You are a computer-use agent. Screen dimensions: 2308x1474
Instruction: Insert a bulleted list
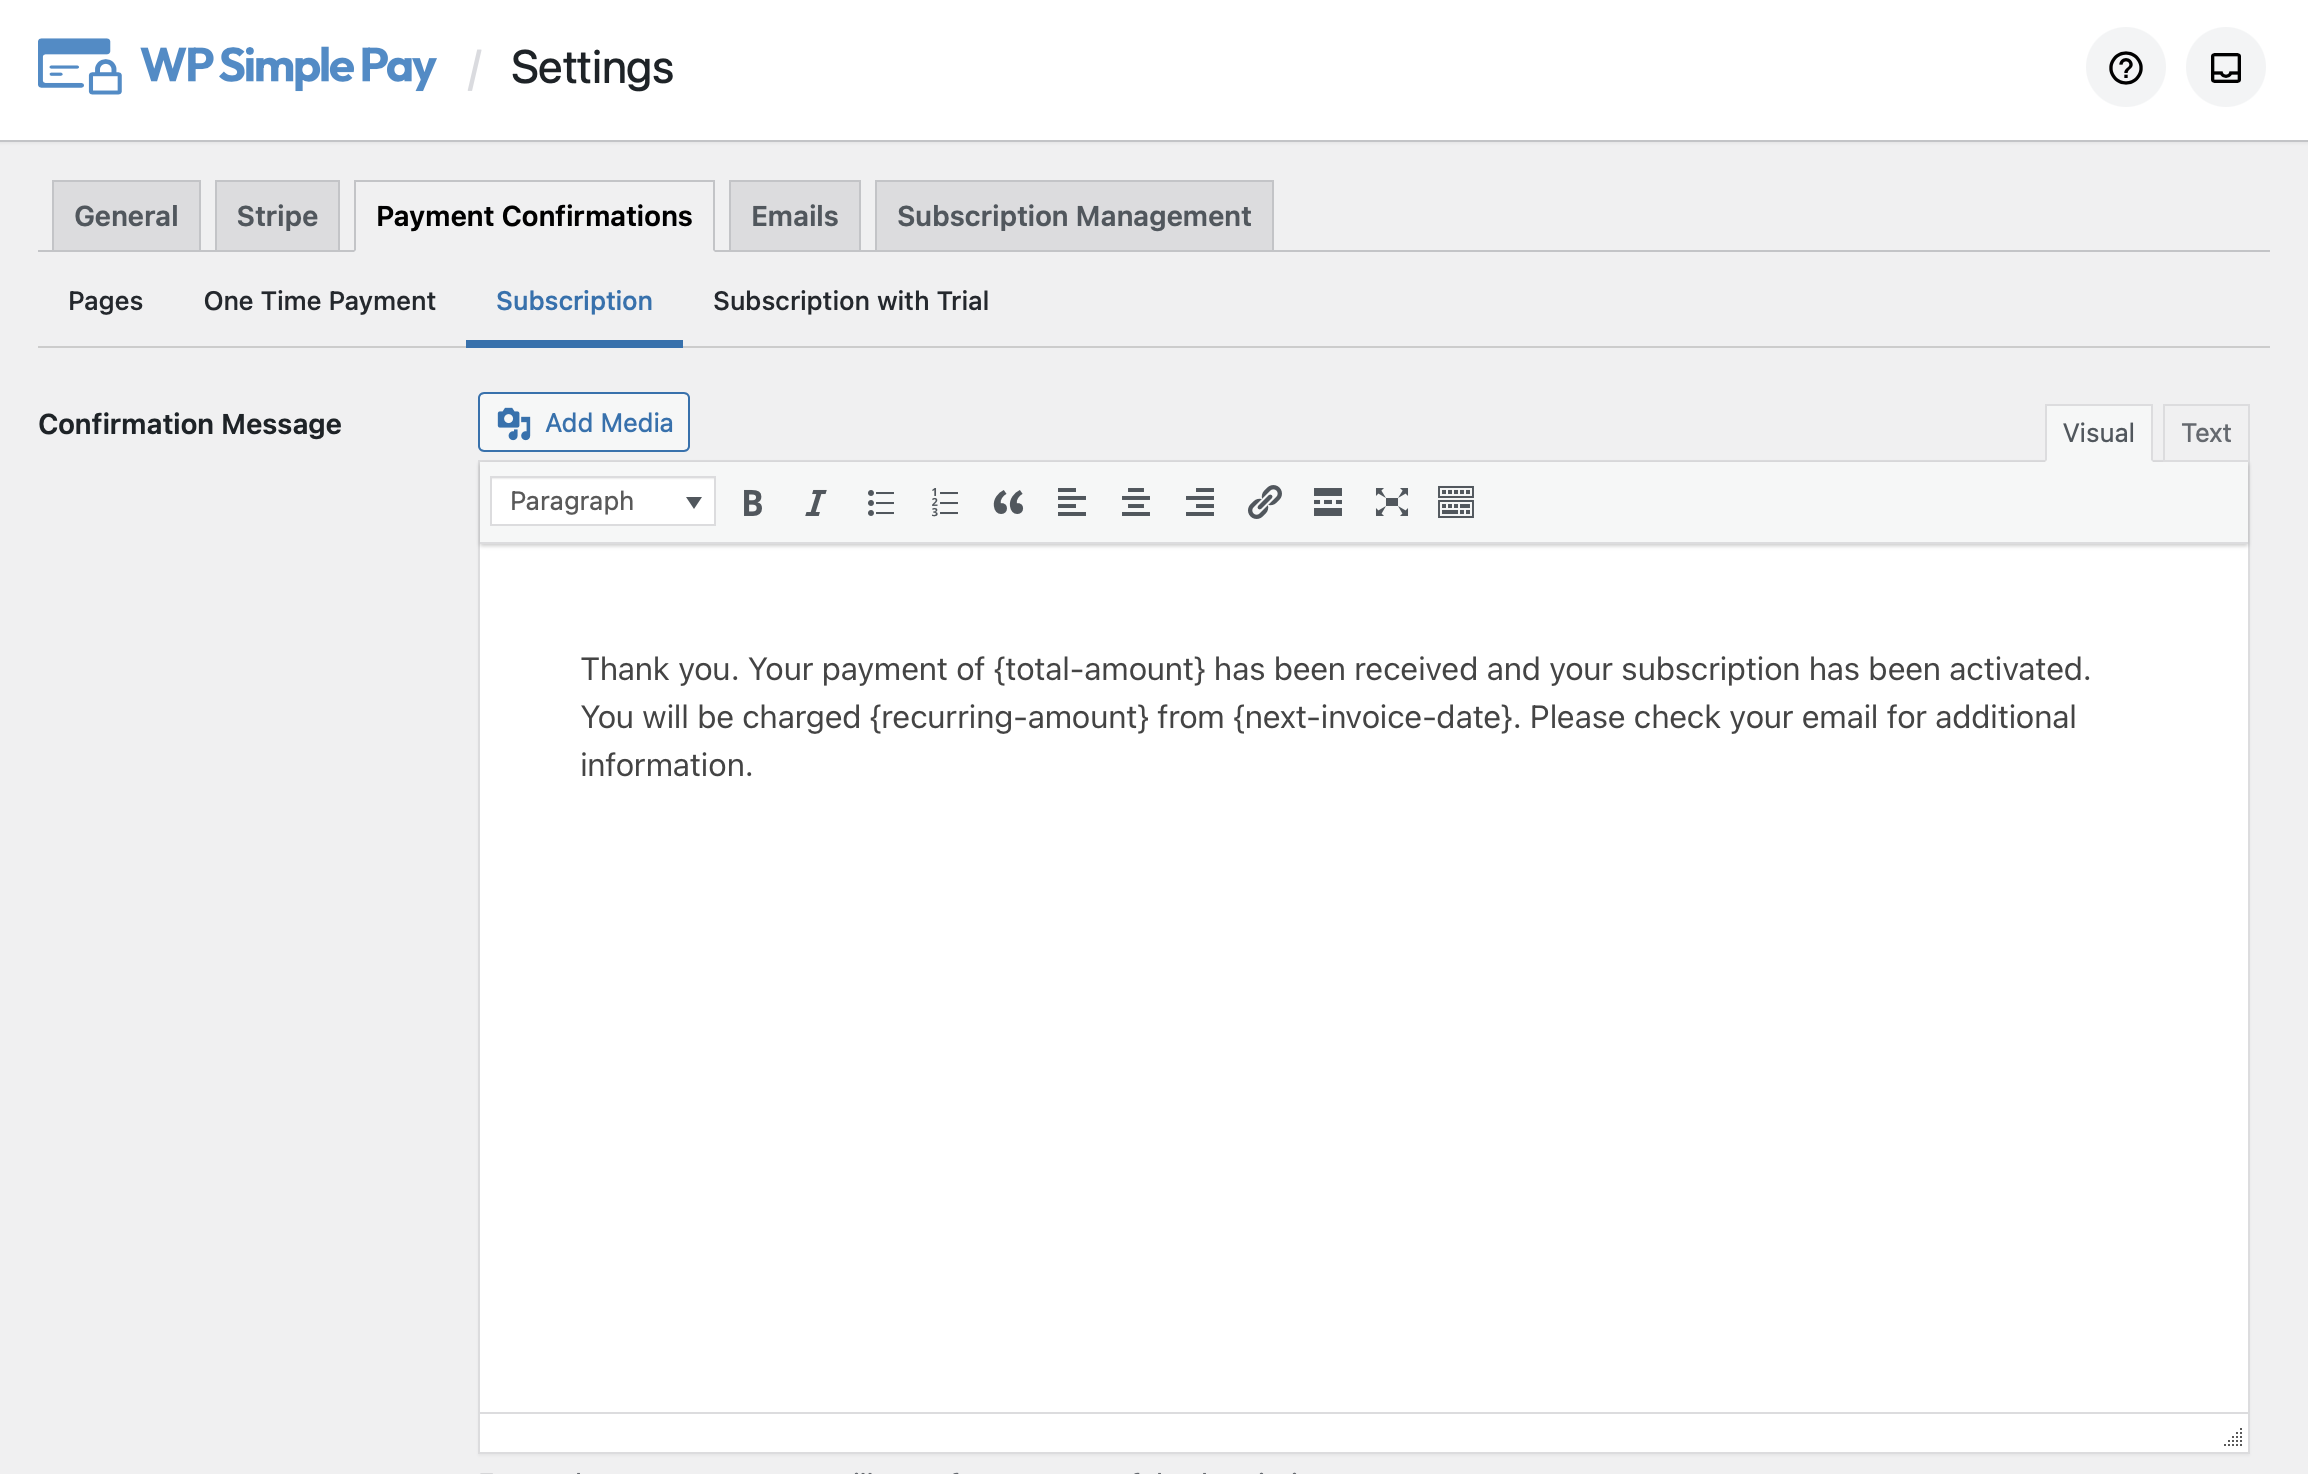[880, 502]
